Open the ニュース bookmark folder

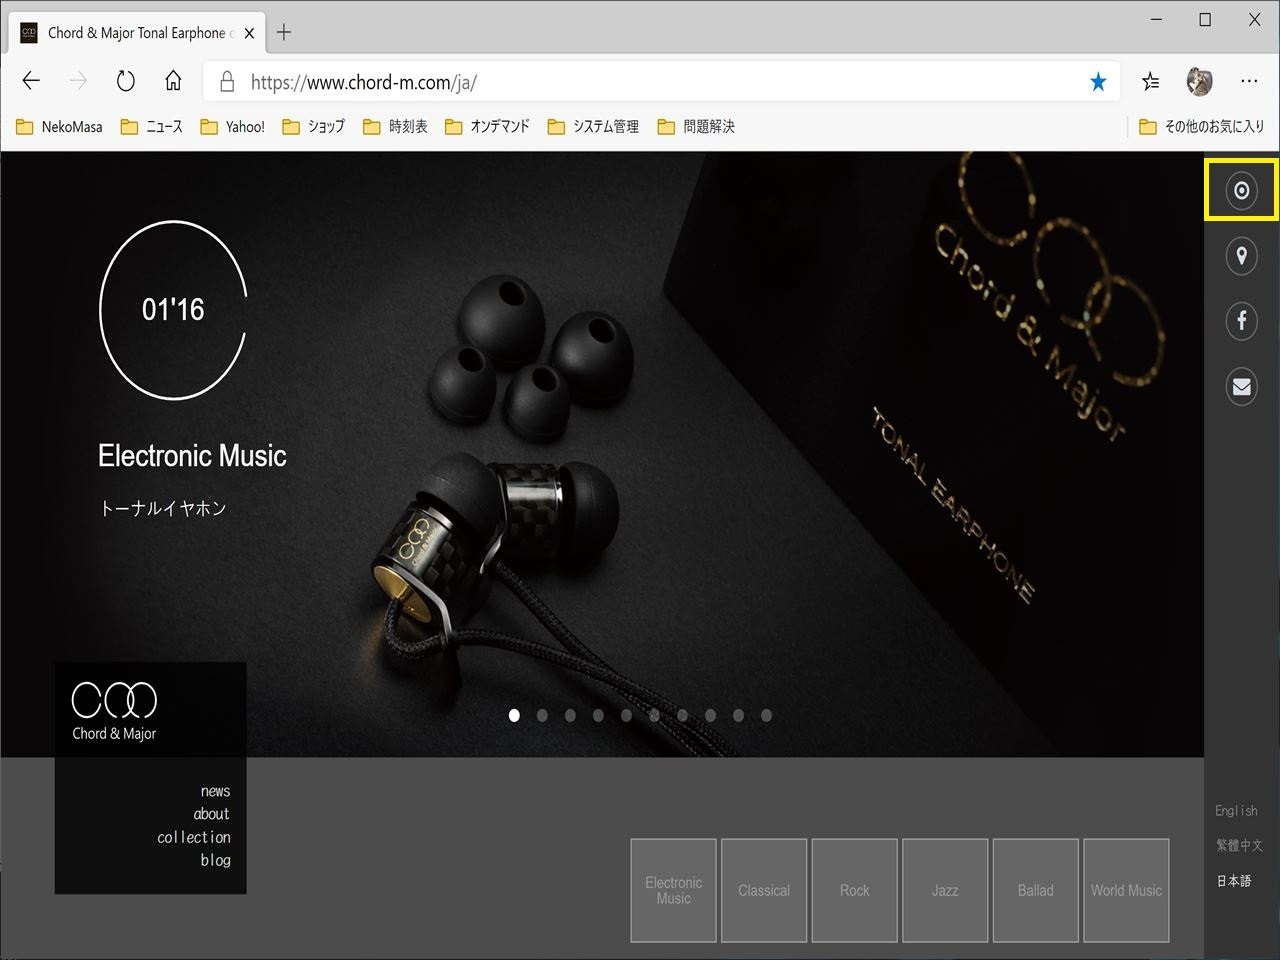152,127
